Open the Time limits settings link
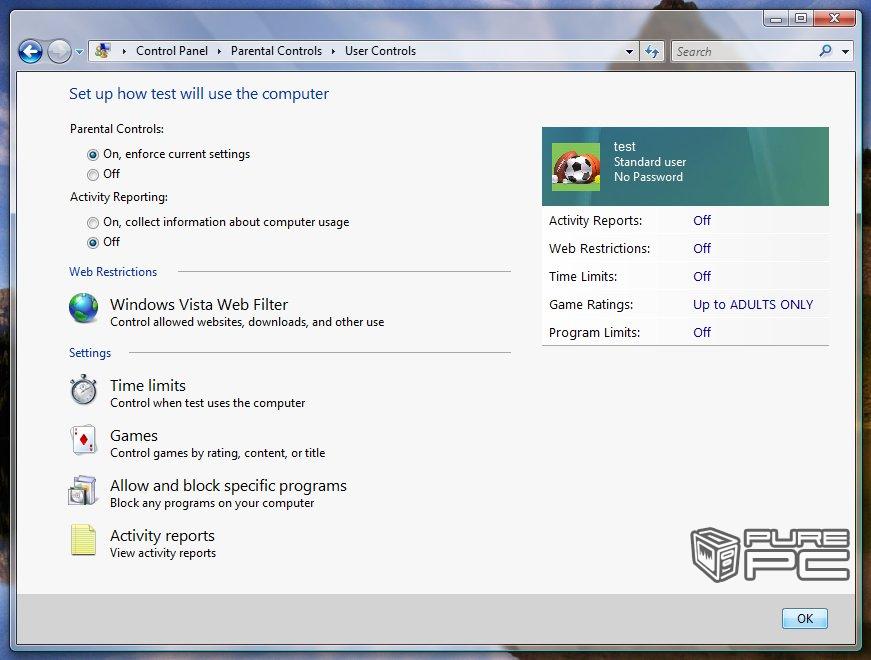This screenshot has height=660, width=871. tap(148, 386)
